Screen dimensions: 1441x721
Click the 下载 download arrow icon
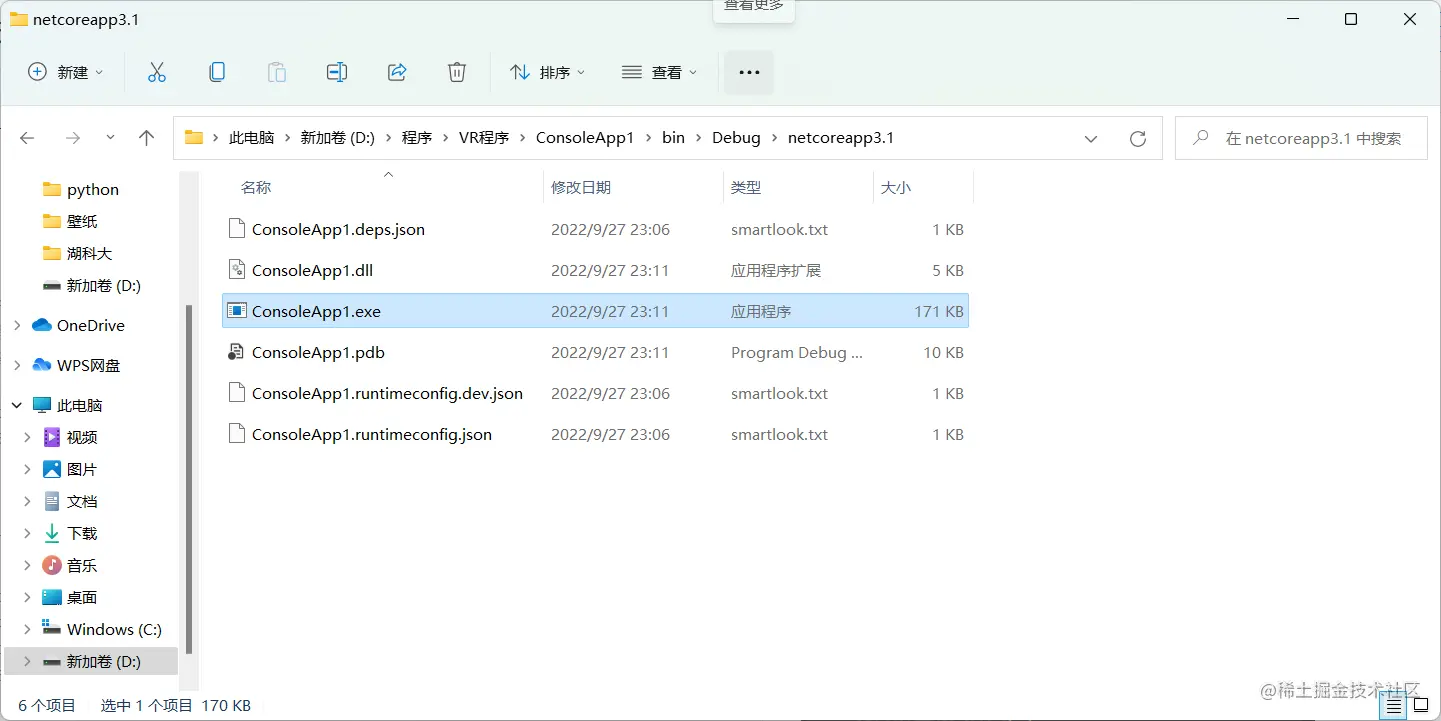point(52,533)
